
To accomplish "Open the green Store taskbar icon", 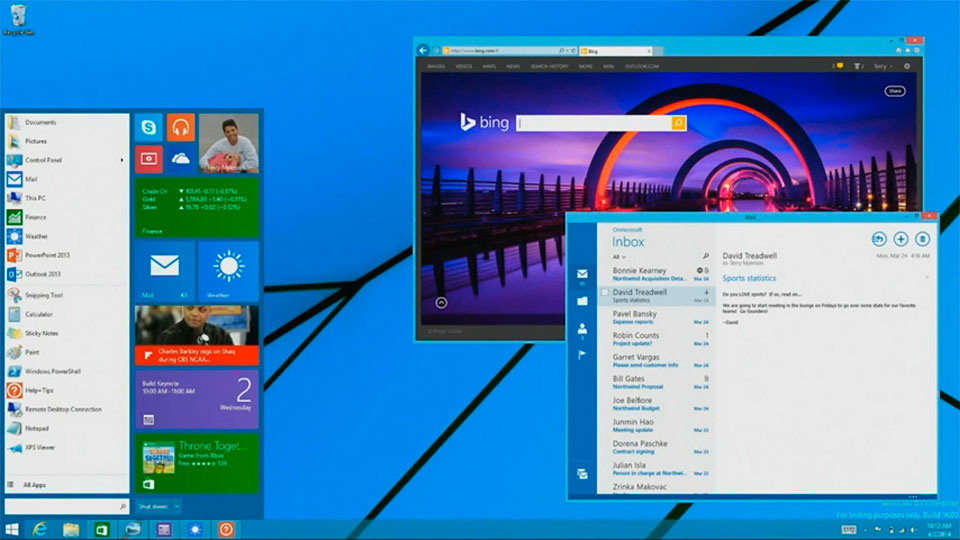I will tap(102, 529).
